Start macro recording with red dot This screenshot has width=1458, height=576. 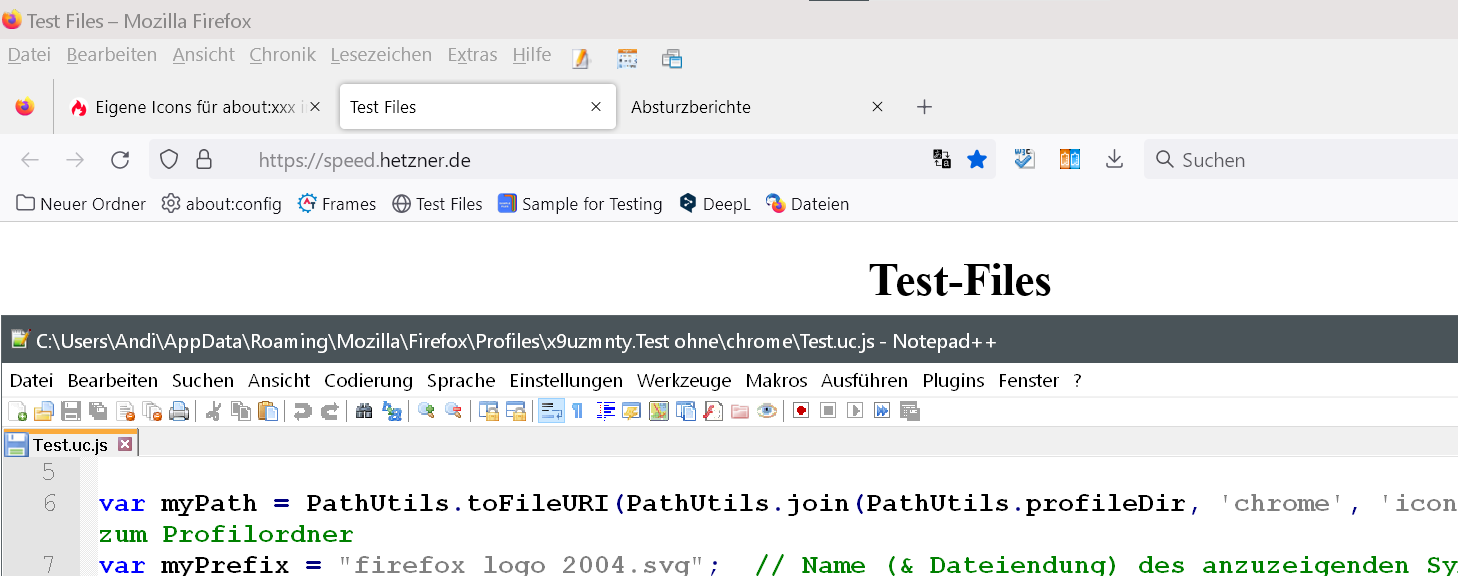801,411
